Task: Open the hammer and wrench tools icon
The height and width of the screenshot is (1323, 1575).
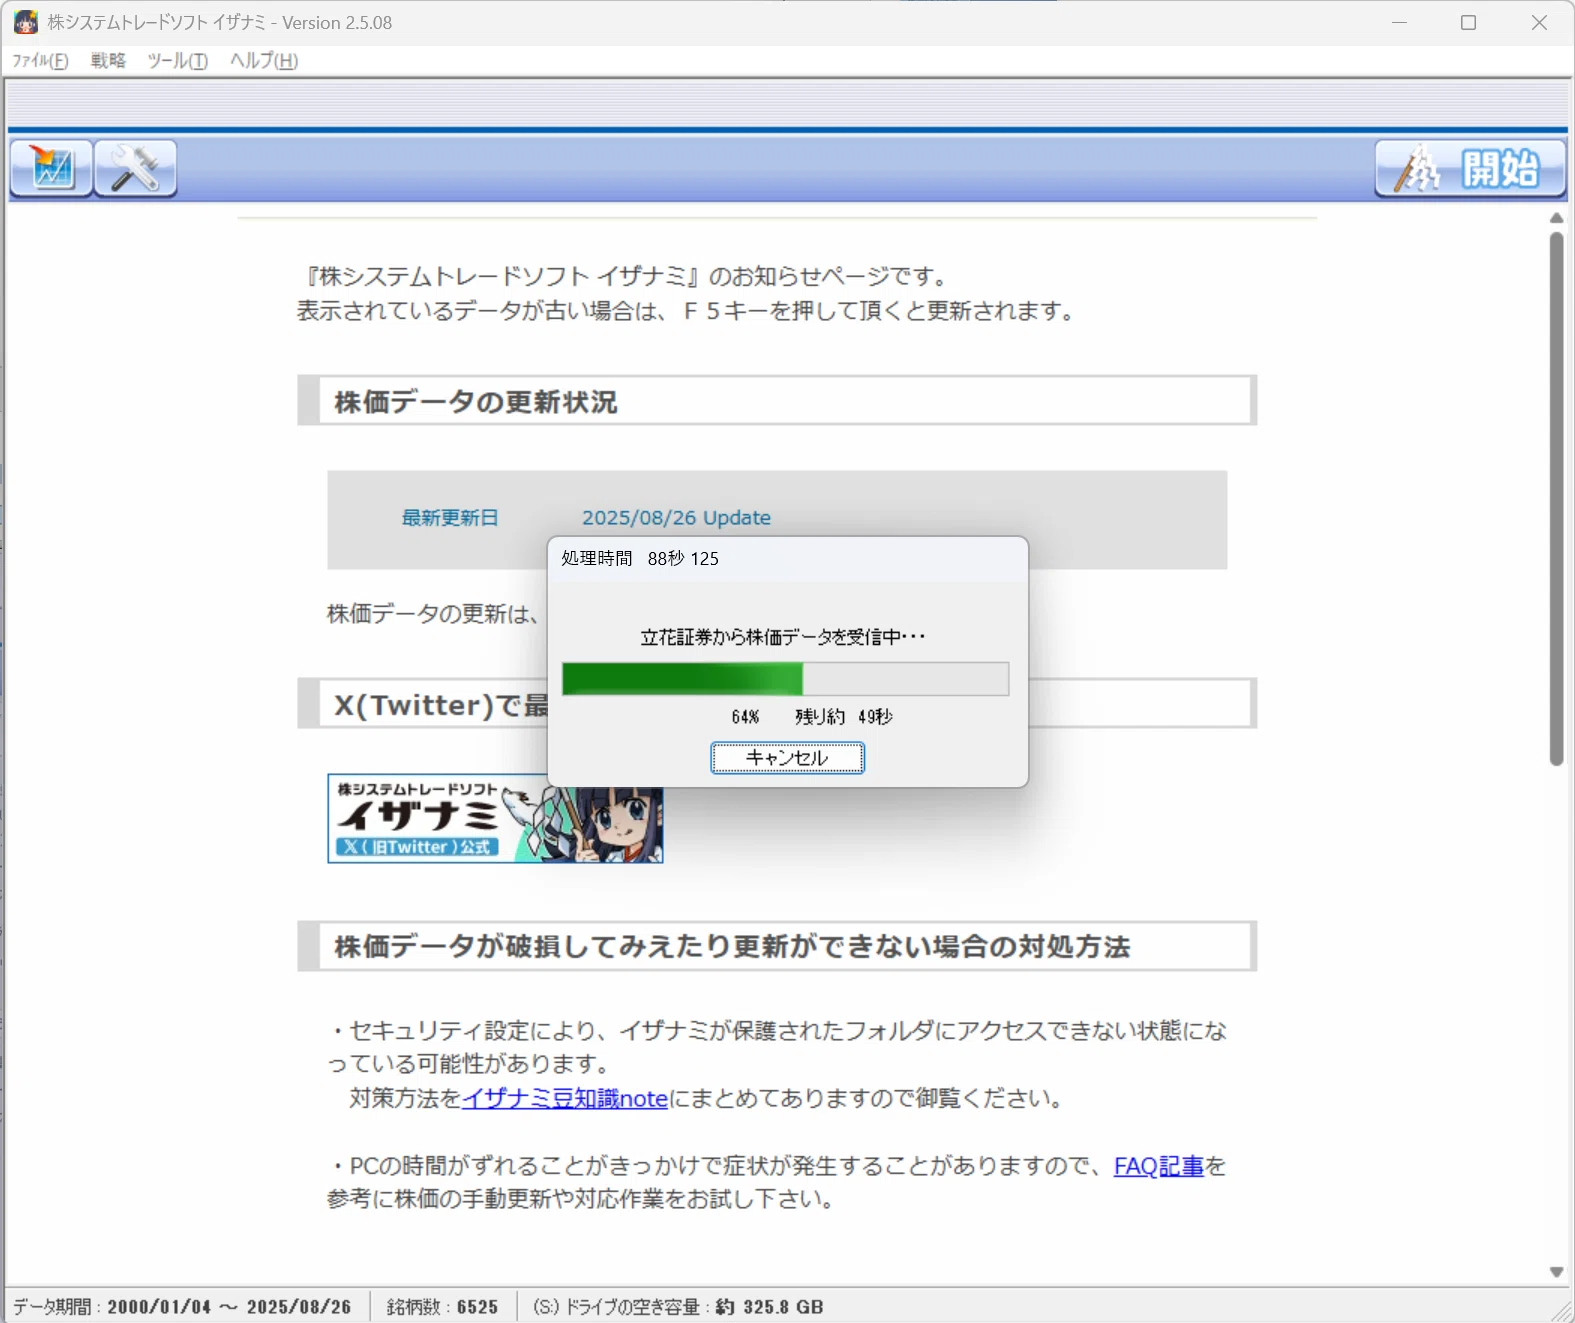Action: click(136, 168)
